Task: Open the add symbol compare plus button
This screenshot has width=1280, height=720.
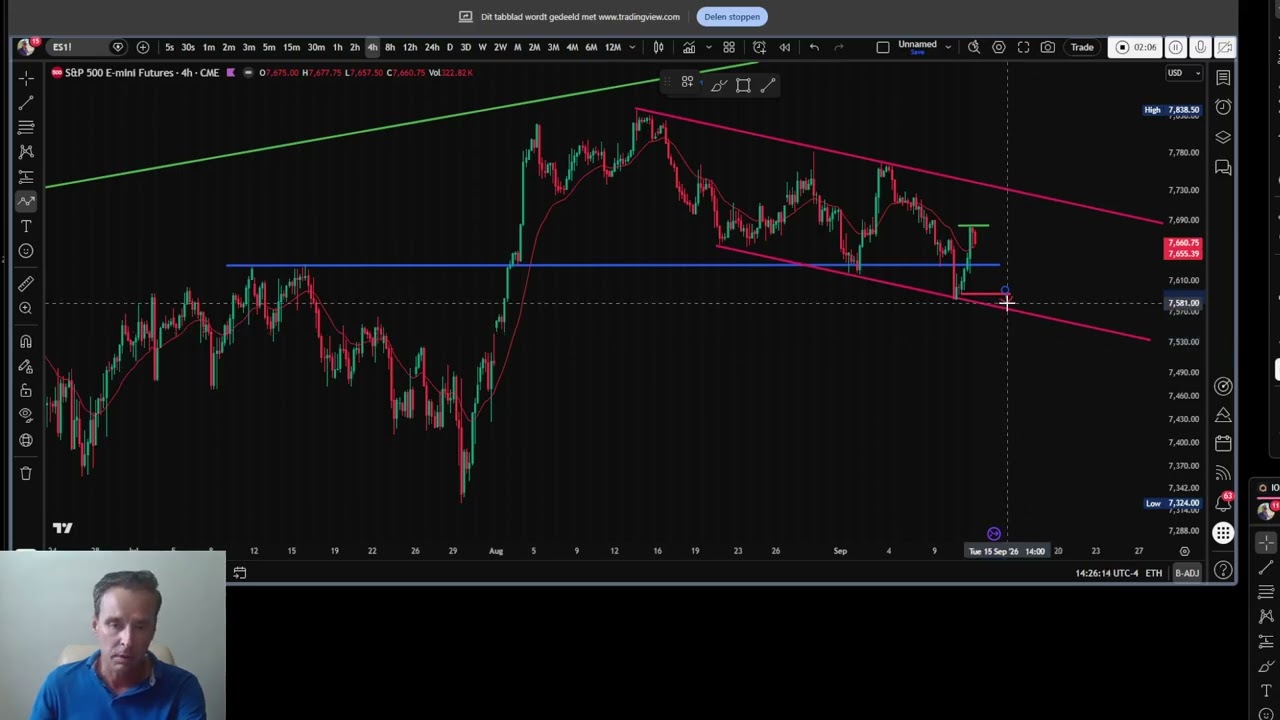Action: (143, 47)
